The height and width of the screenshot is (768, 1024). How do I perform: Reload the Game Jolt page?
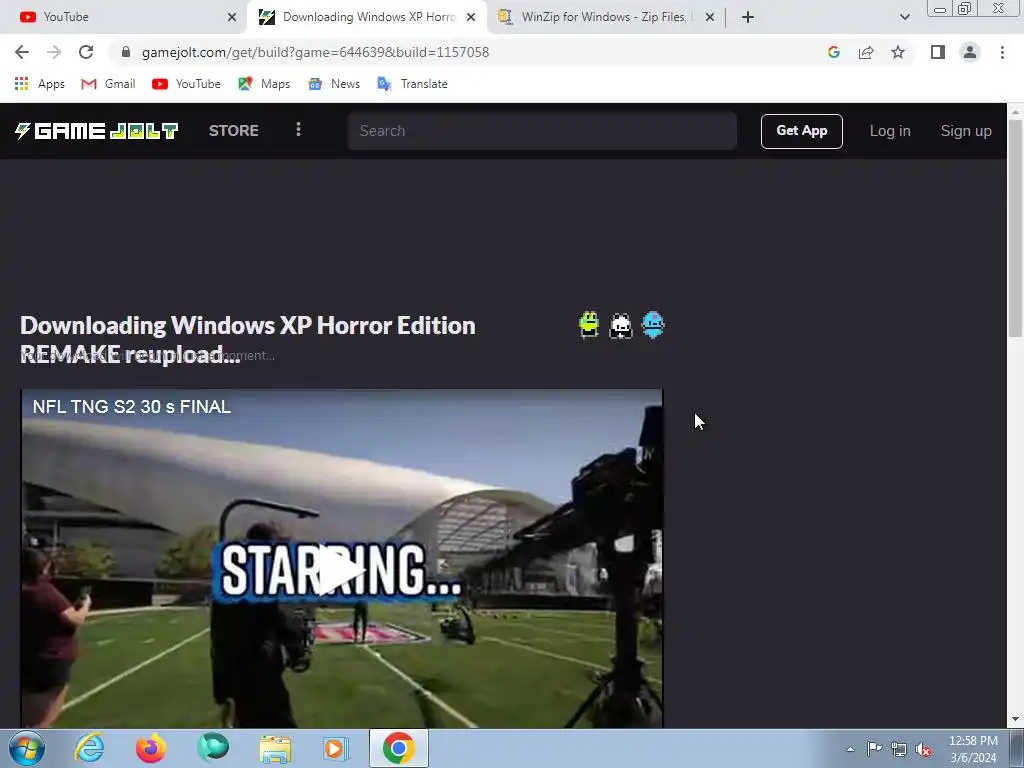click(x=86, y=52)
